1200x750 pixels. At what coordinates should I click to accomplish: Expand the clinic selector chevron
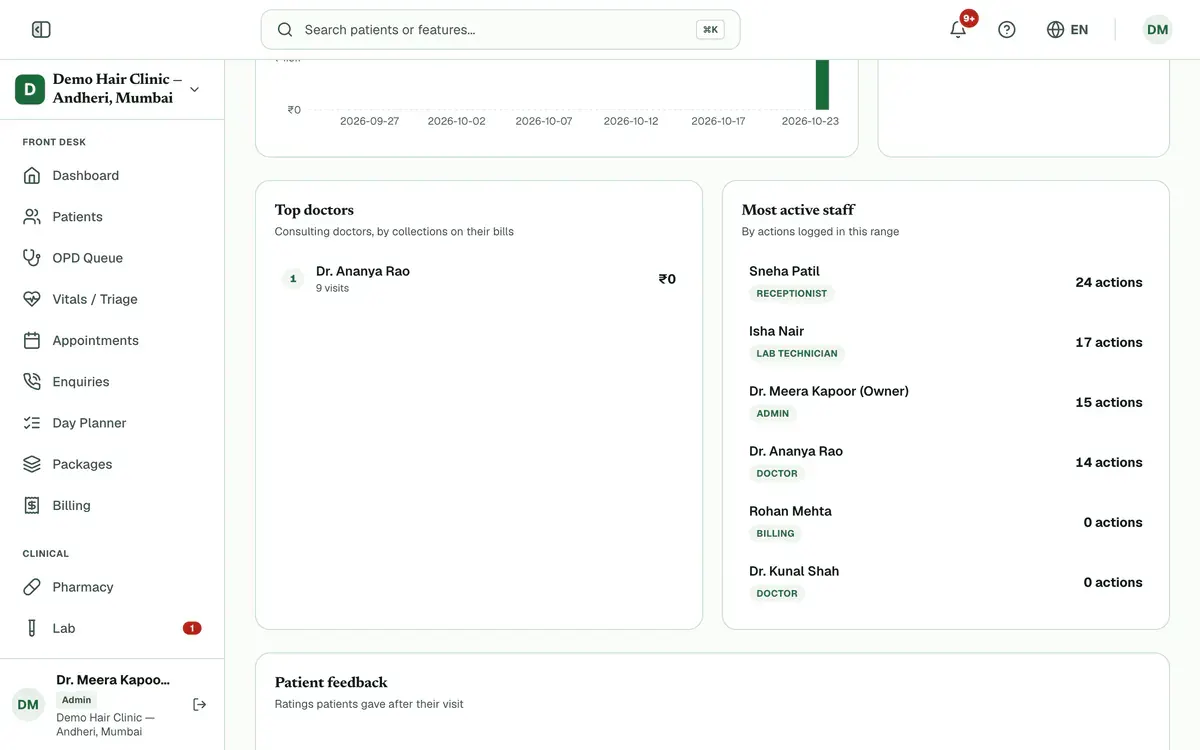click(194, 89)
